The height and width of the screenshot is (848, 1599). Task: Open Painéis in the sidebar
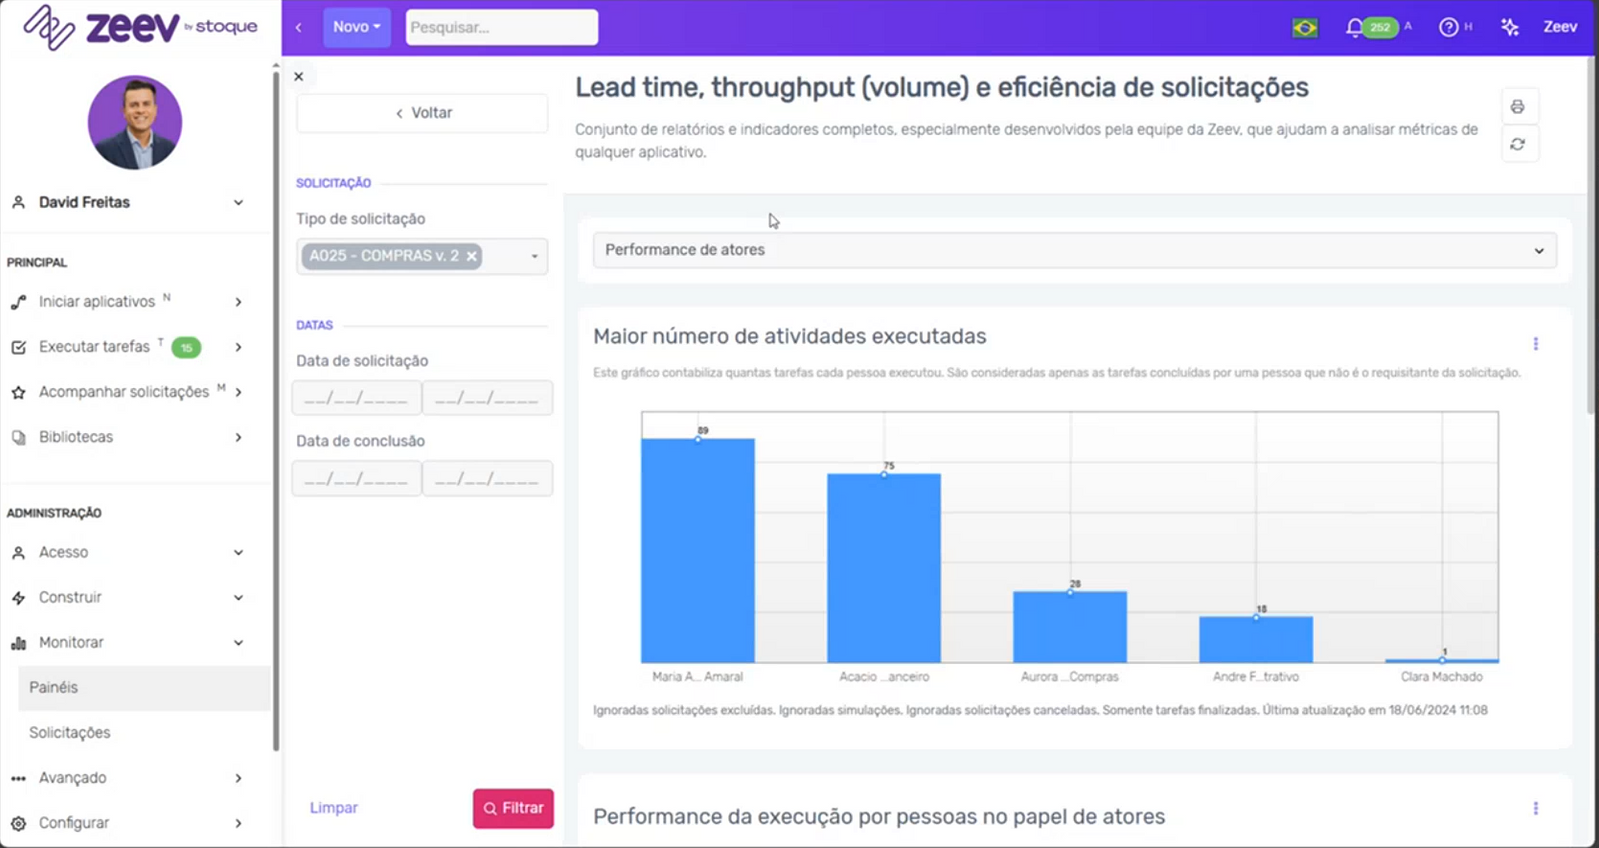[x=54, y=688]
